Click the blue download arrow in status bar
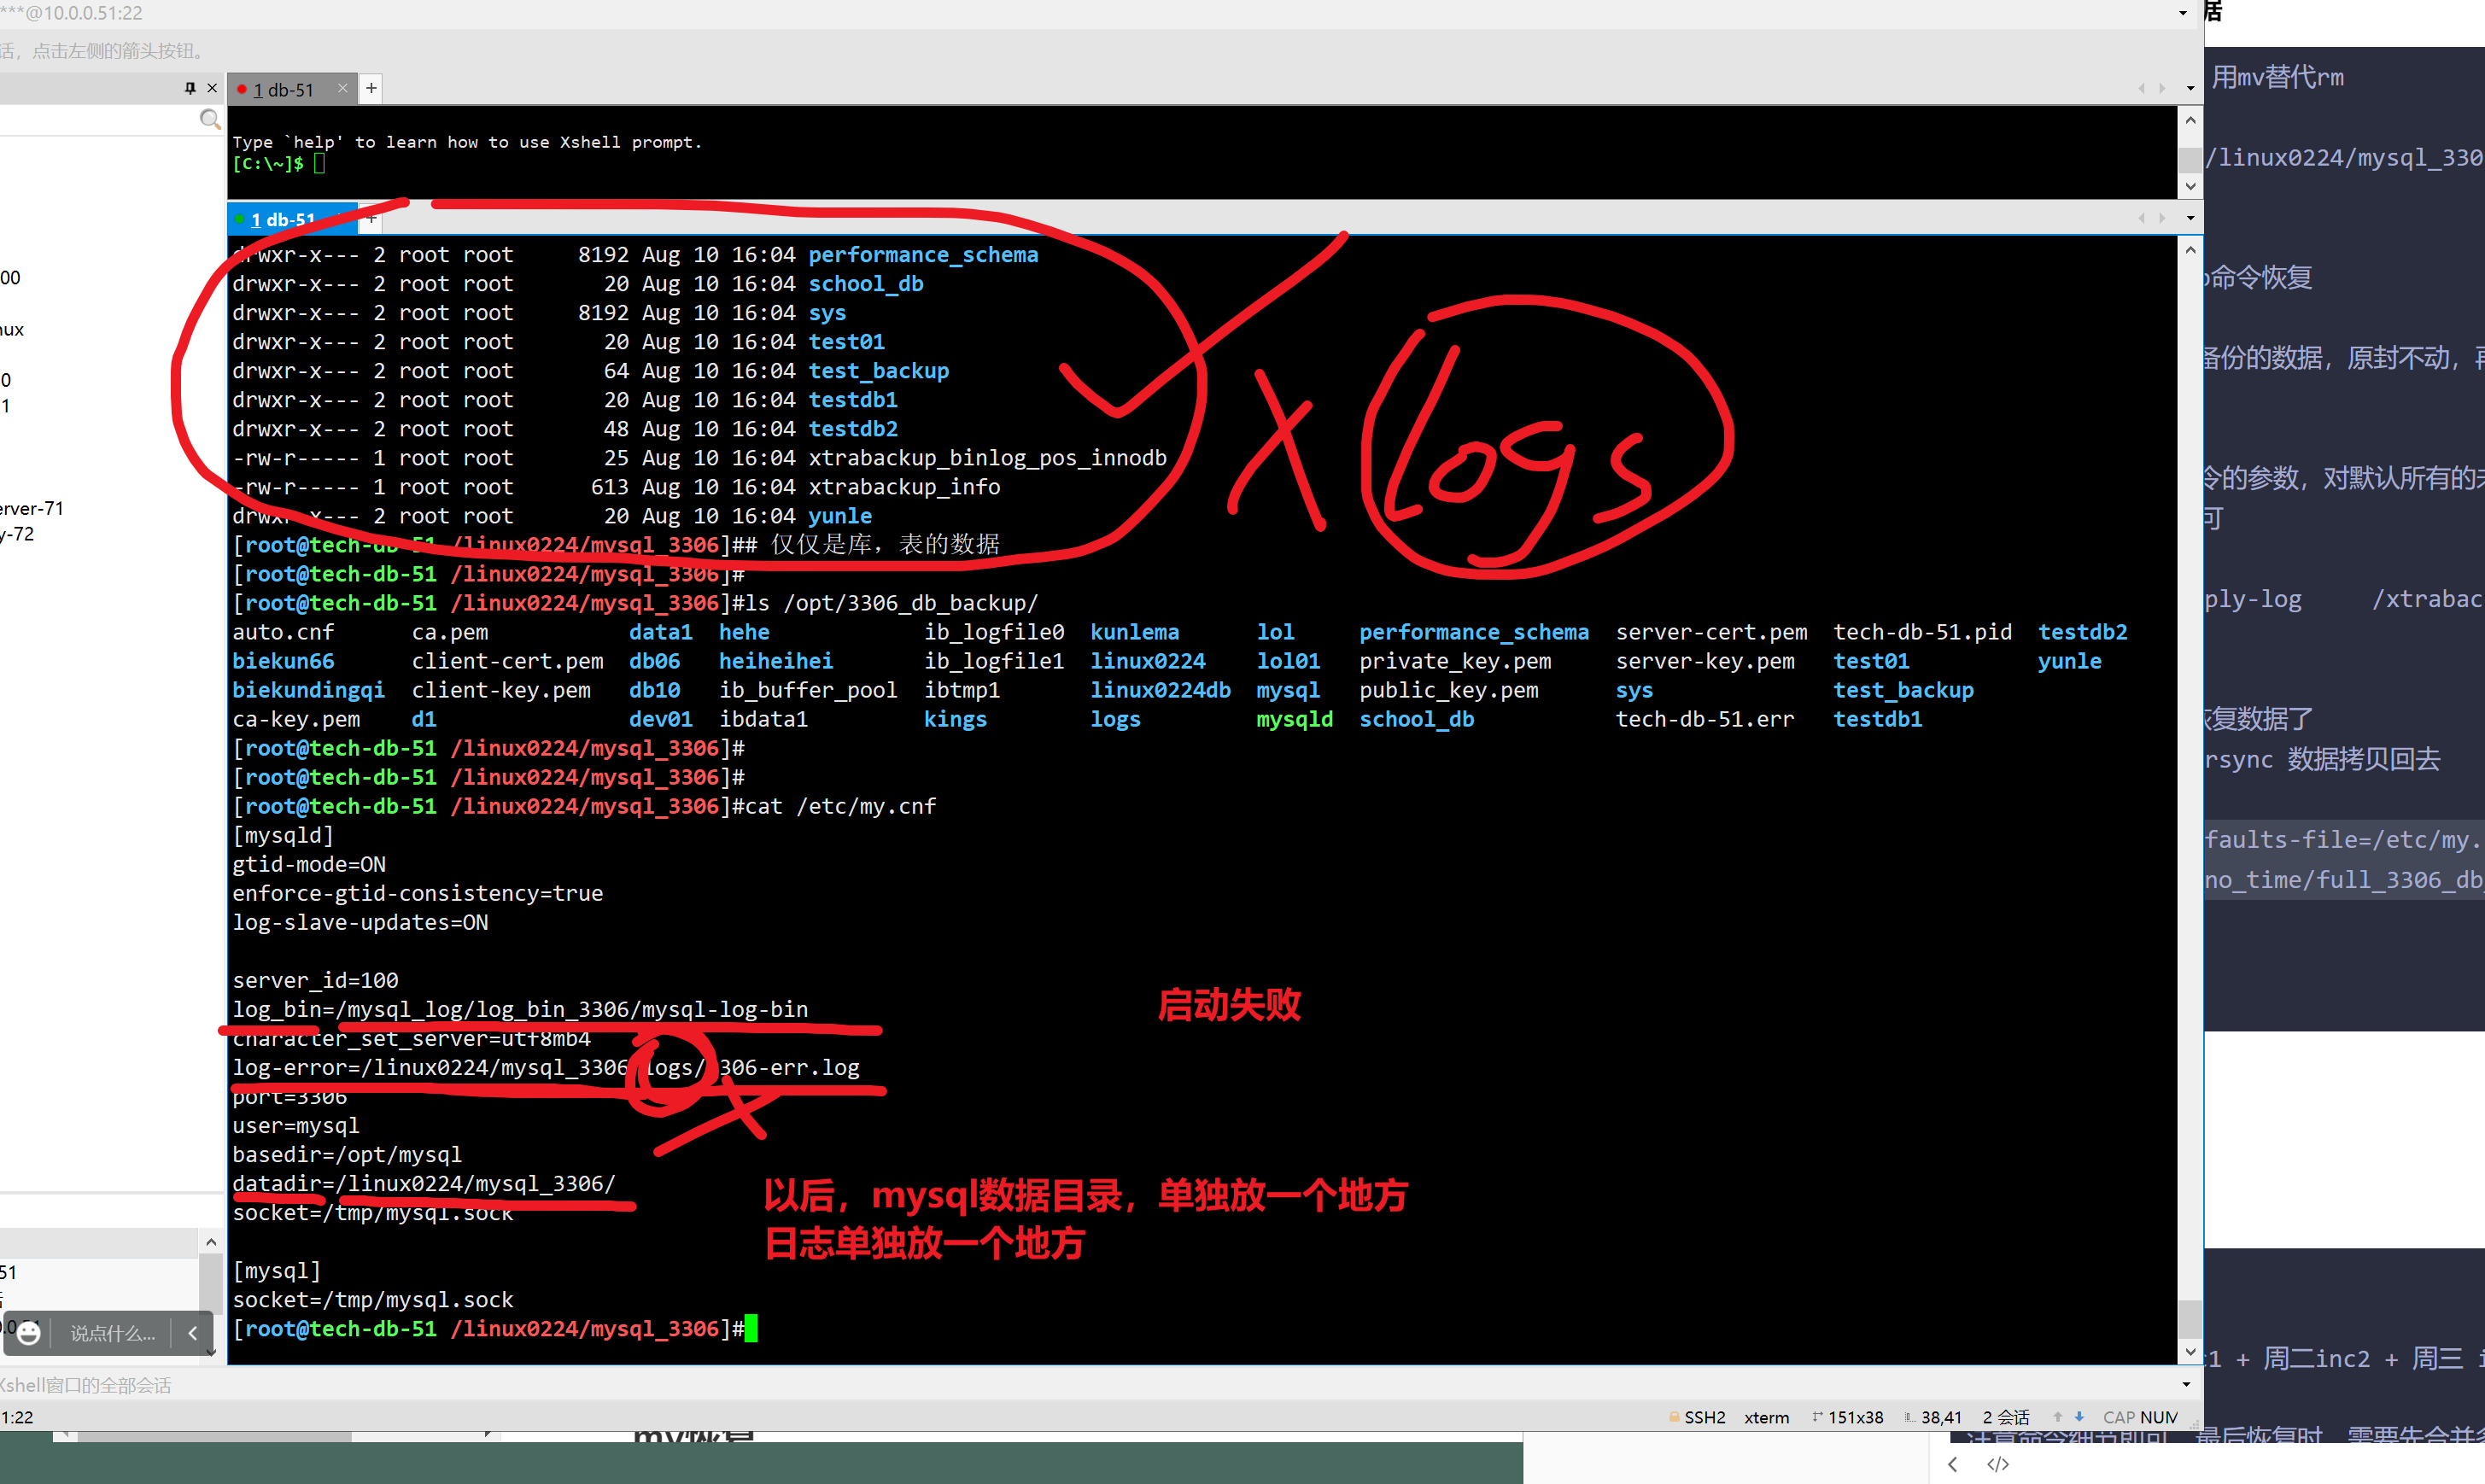Image resolution: width=2485 pixels, height=1484 pixels. 2079,1416
